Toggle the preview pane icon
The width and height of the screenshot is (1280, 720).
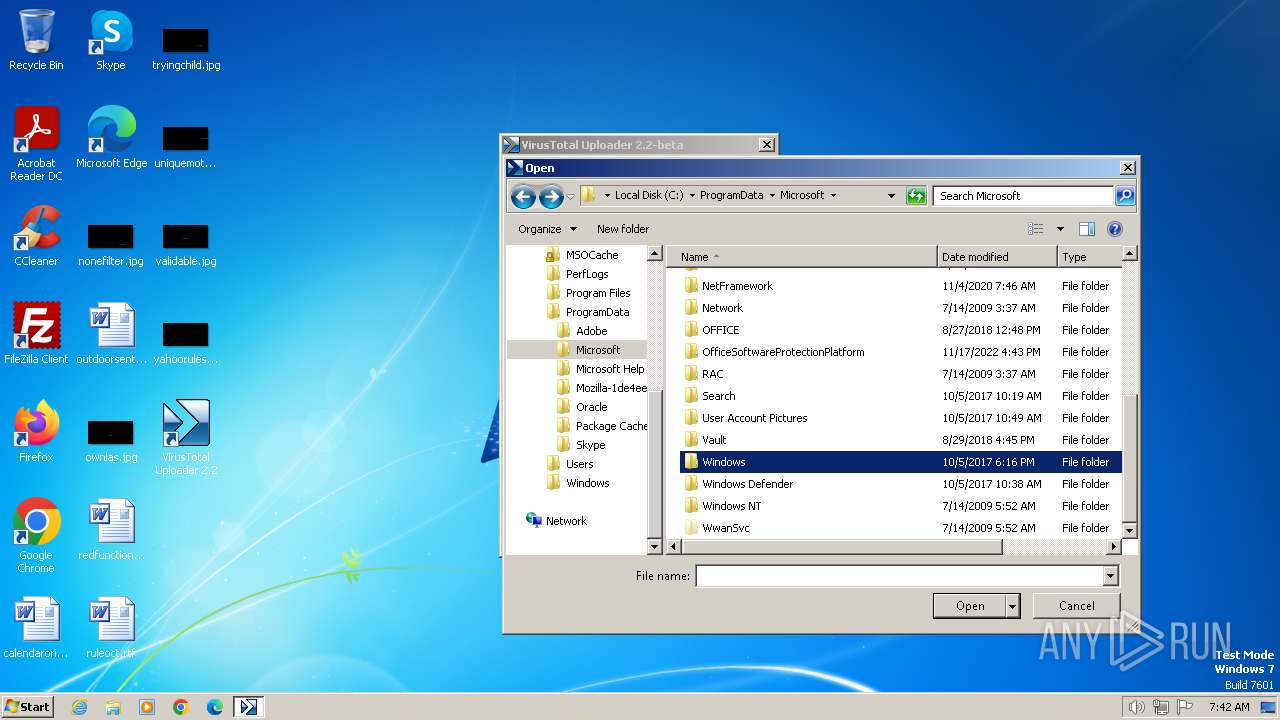tap(1087, 229)
